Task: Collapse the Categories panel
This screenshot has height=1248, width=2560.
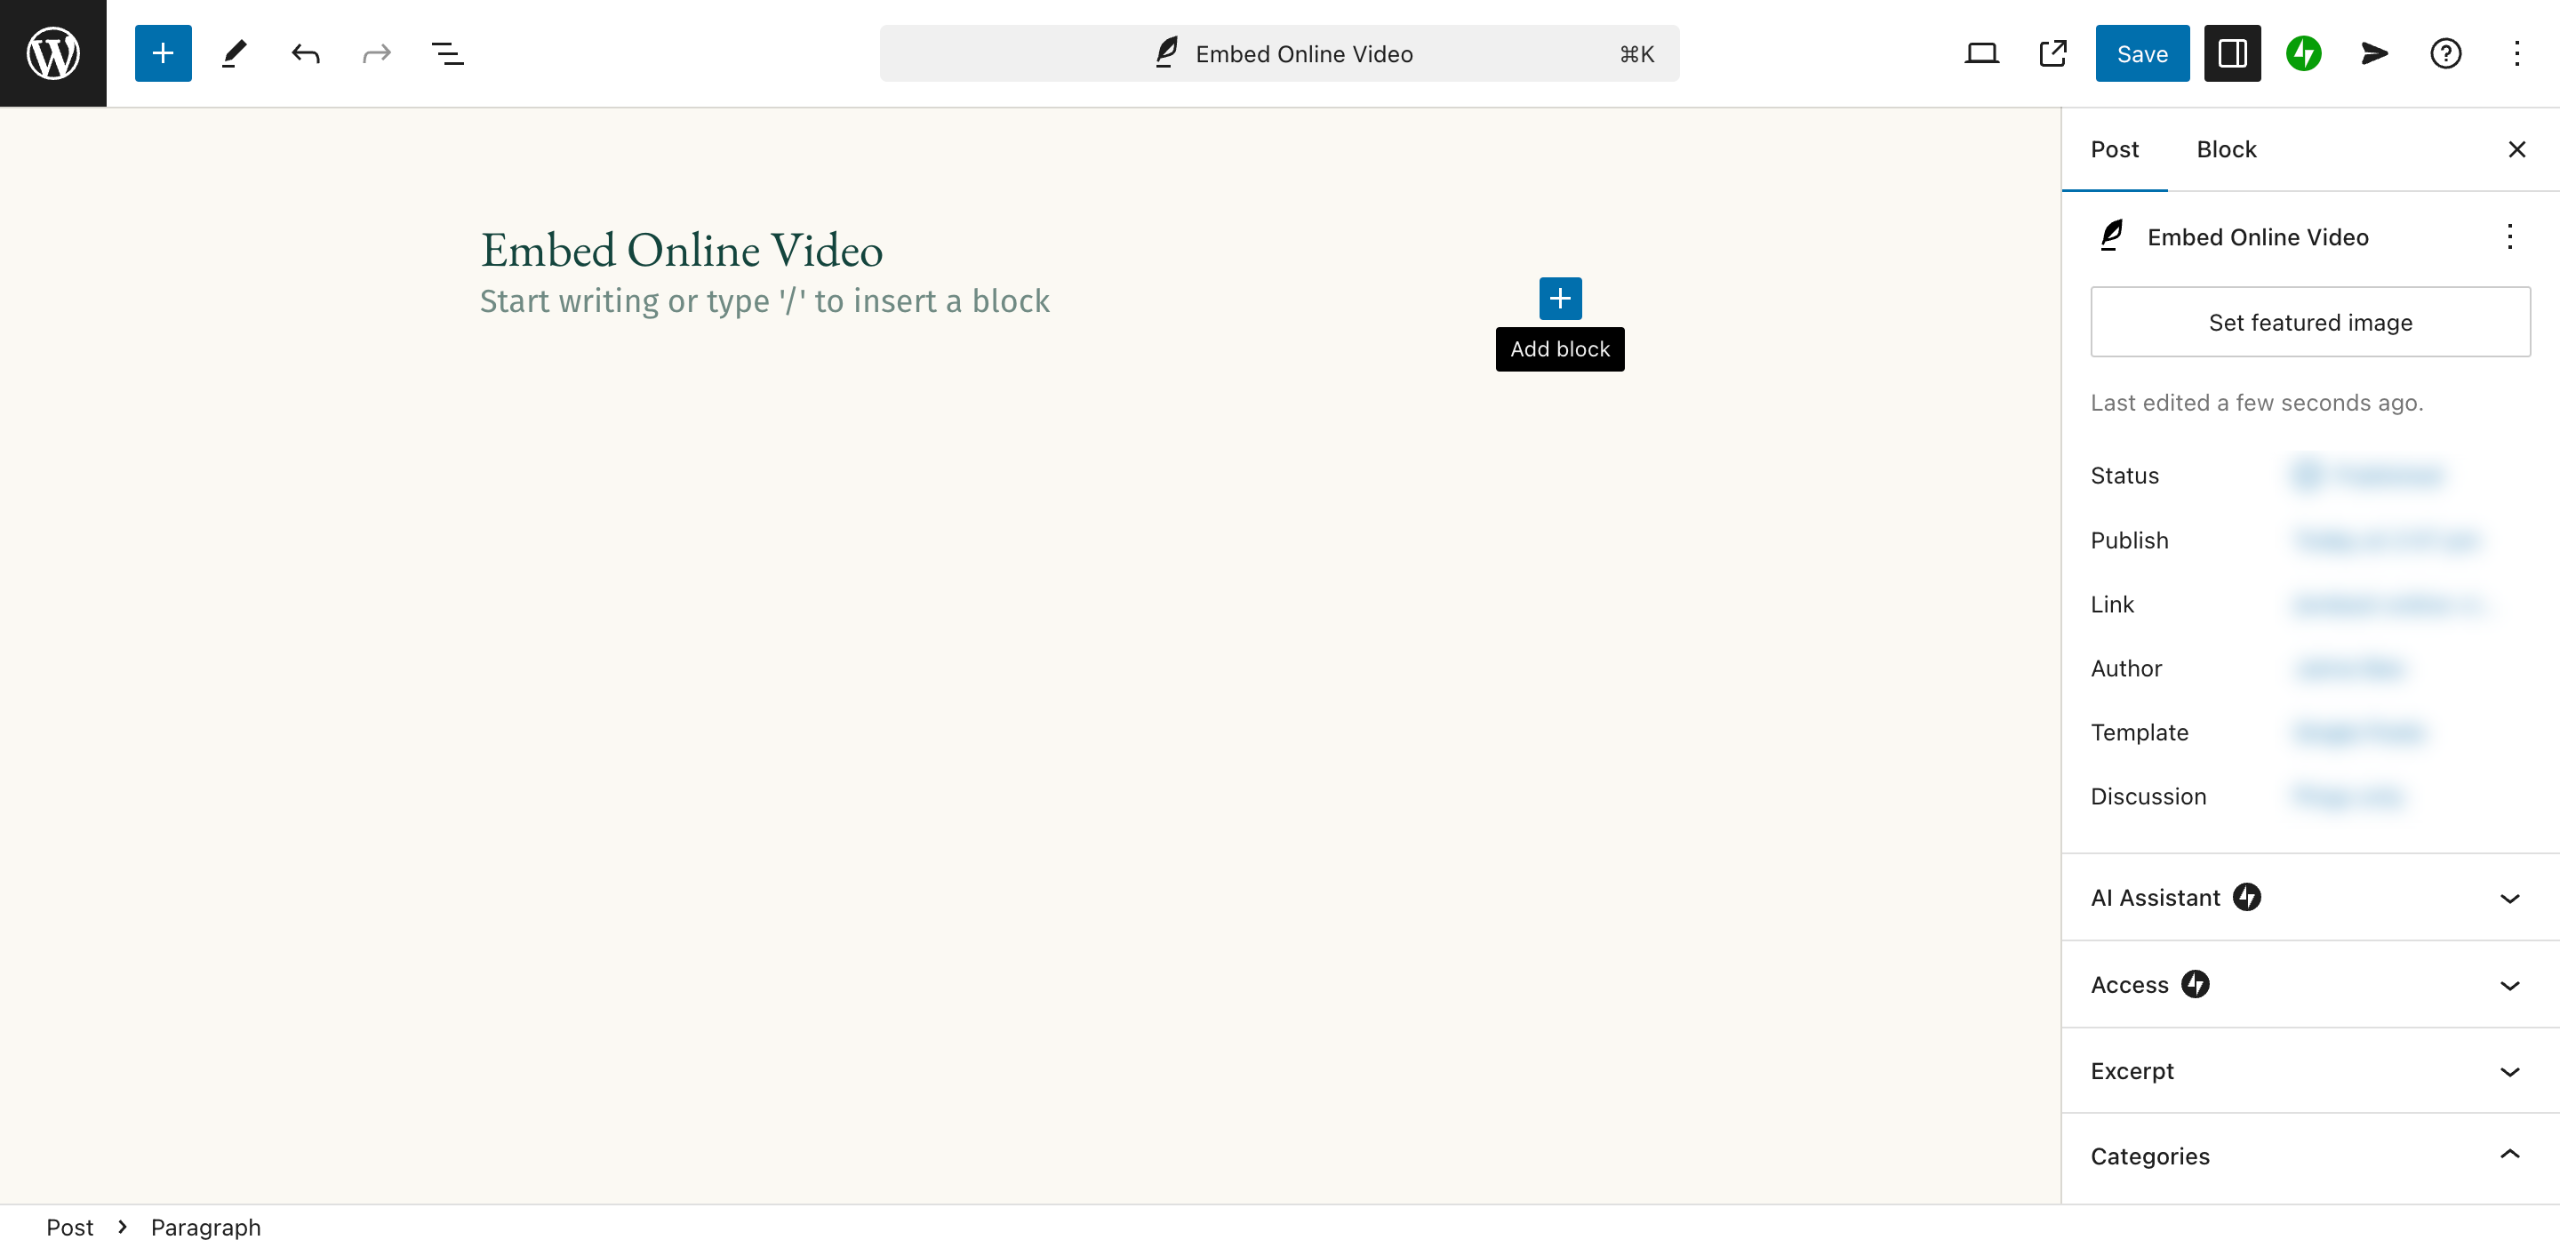Action: pos(2310,1155)
